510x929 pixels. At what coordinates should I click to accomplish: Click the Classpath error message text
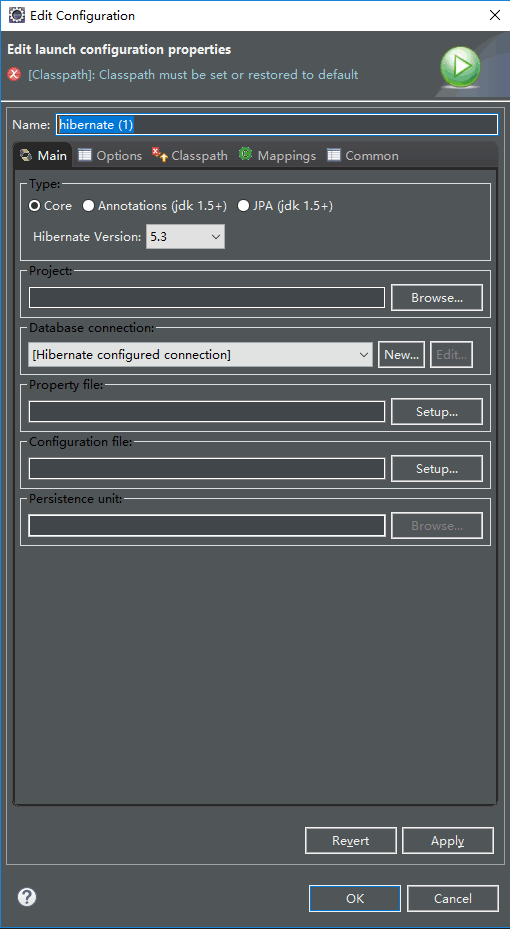(193, 75)
